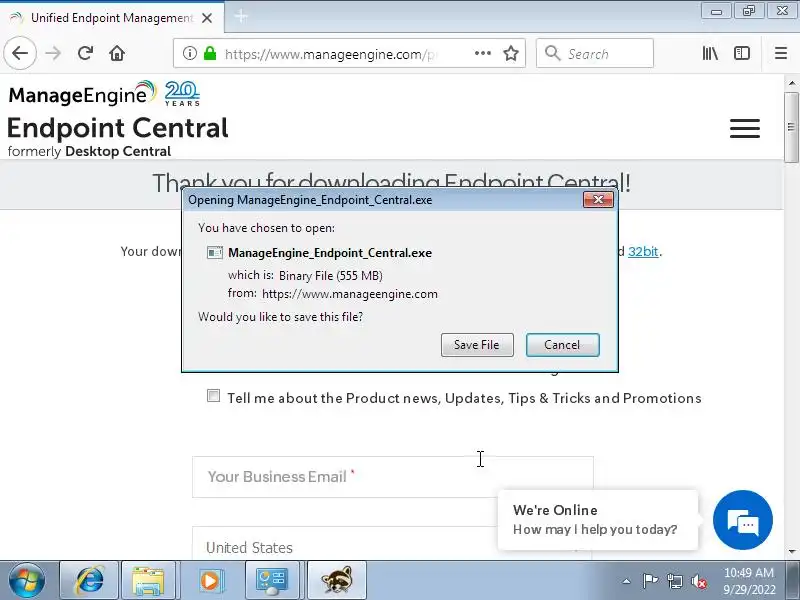Open Windows Explorer folder from taskbar
The height and width of the screenshot is (600, 800).
(x=148, y=581)
